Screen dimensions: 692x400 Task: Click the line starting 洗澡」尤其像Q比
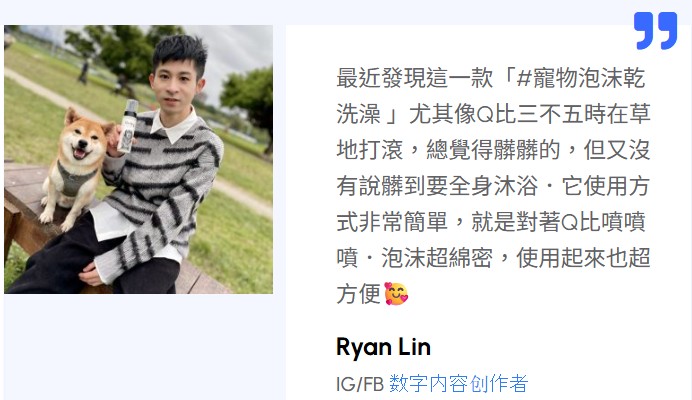point(493,114)
